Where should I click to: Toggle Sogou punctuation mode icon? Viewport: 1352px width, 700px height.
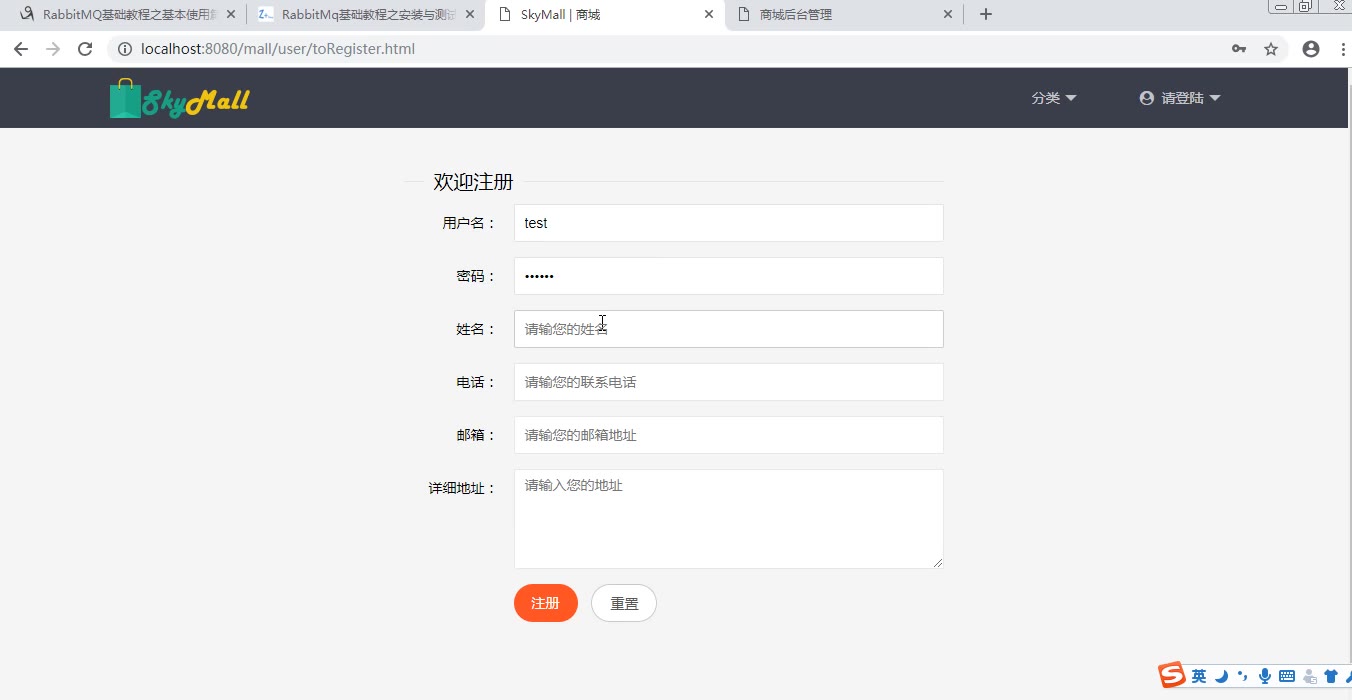pos(1243,677)
